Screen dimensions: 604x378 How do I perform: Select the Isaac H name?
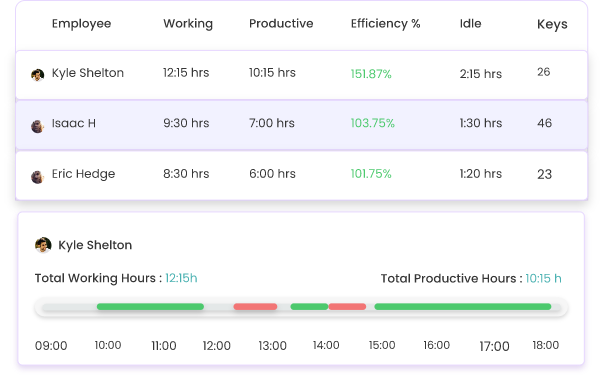tap(74, 123)
